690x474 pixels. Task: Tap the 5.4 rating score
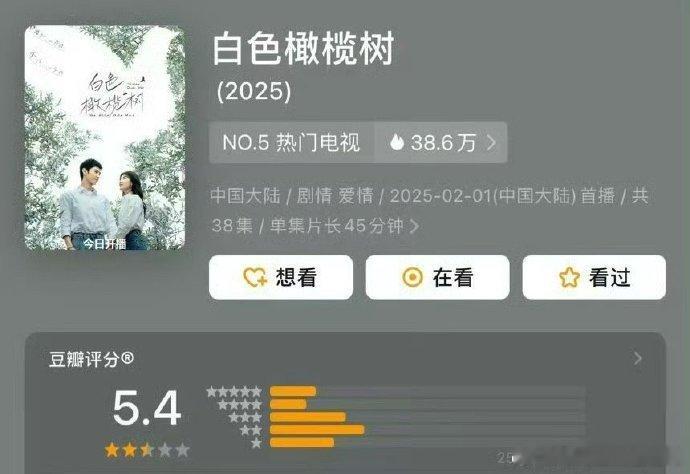tap(147, 408)
